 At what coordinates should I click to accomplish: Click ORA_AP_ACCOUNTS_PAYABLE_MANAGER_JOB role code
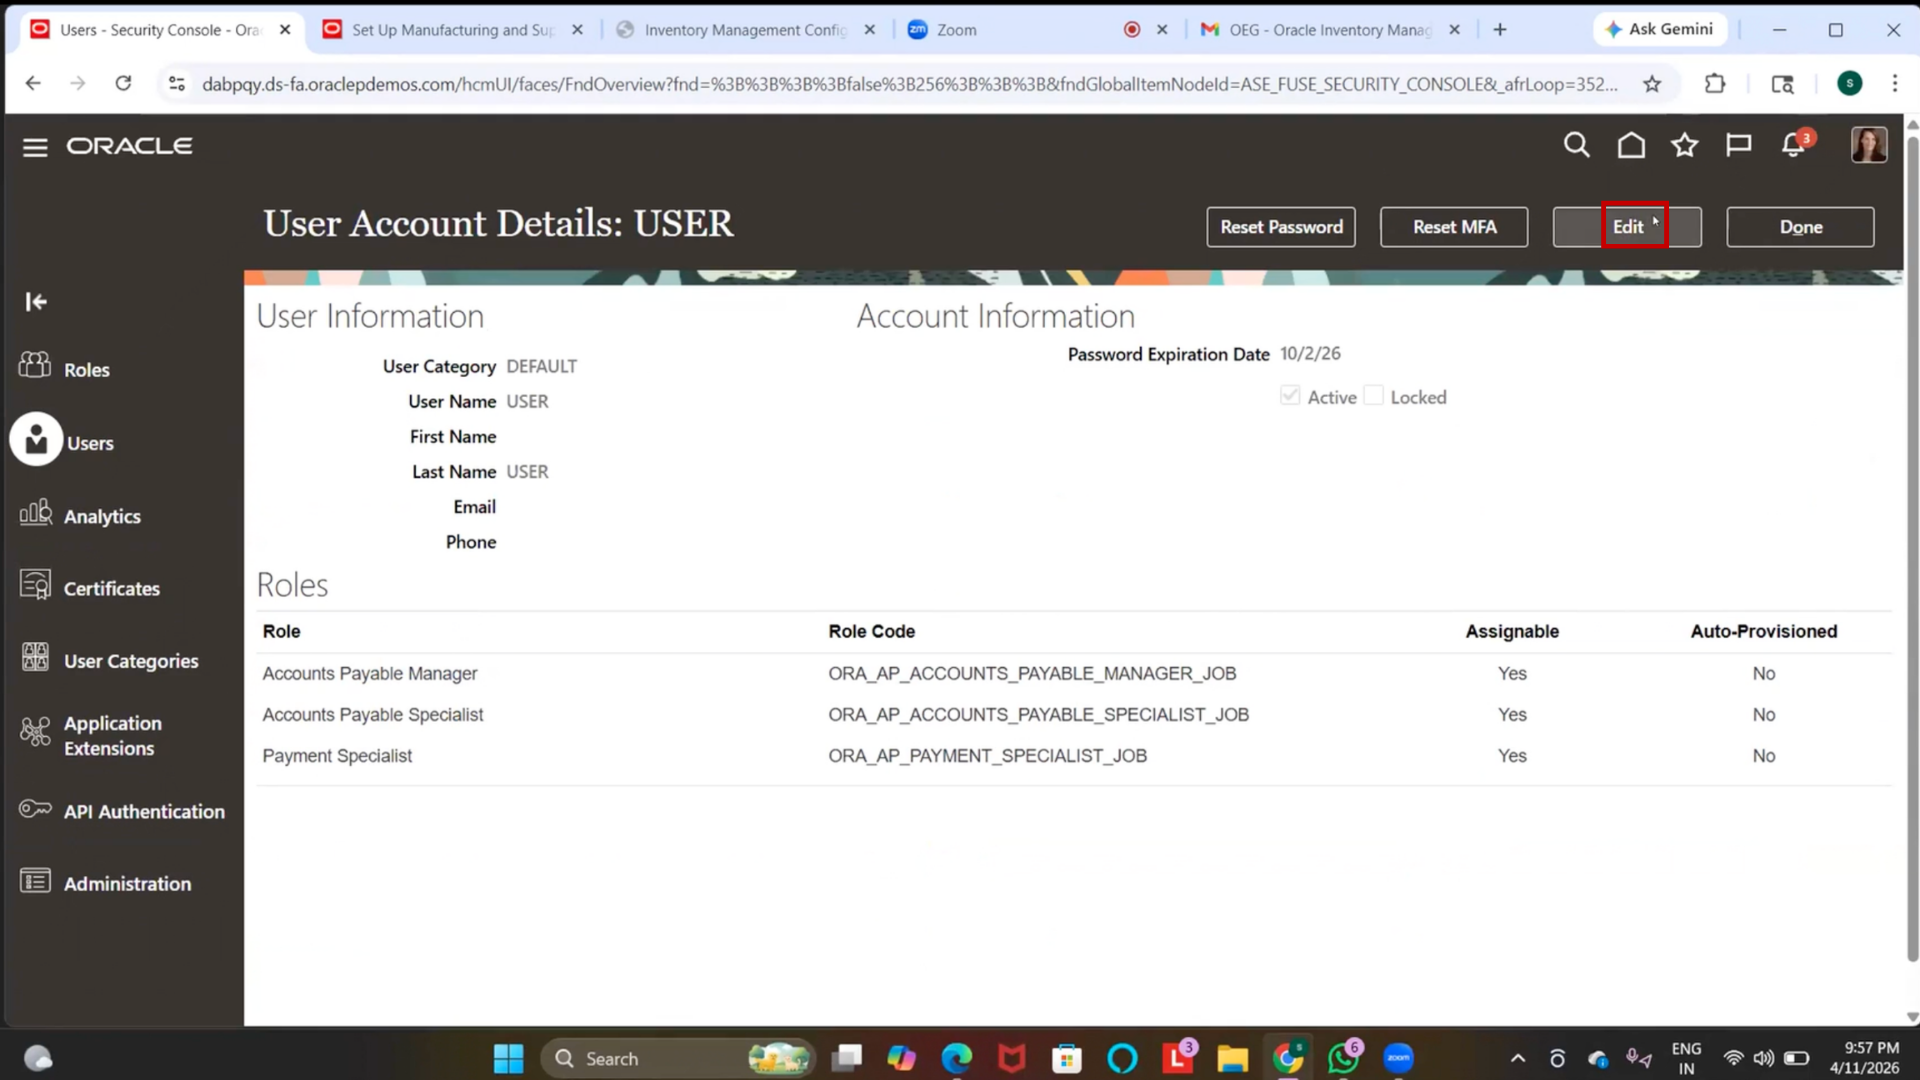(x=1032, y=674)
